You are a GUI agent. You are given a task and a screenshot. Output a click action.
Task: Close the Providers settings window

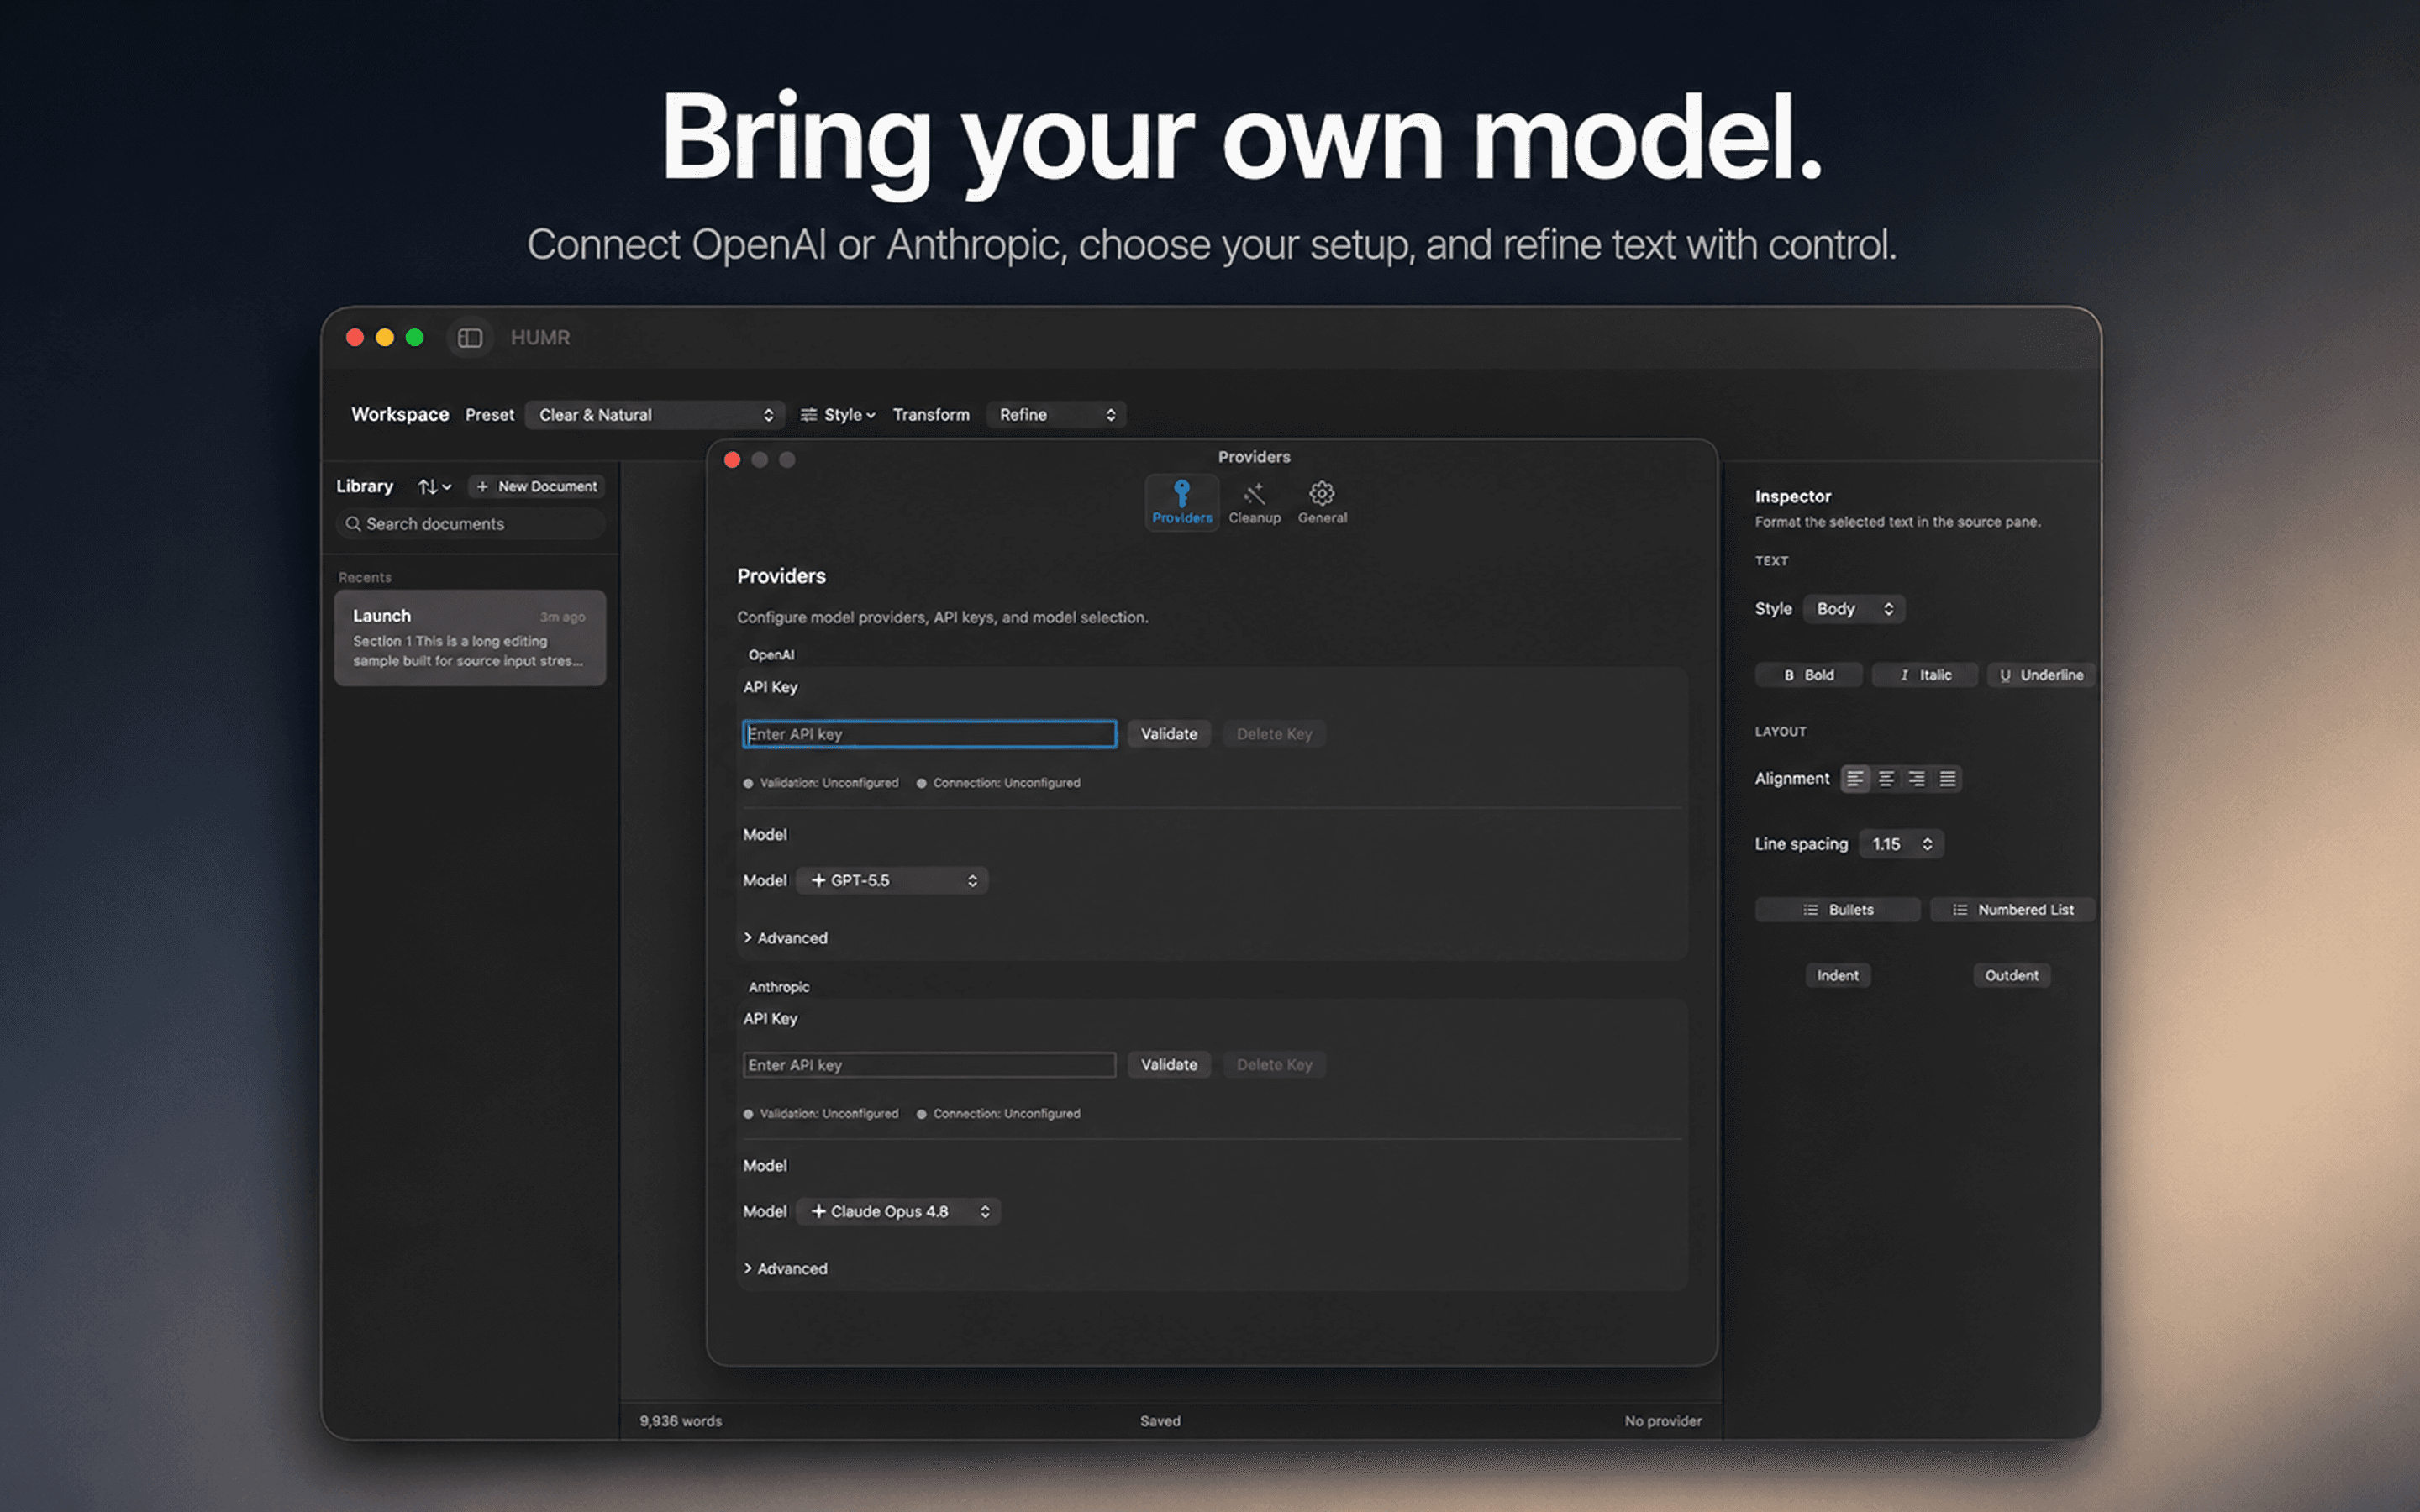732,460
